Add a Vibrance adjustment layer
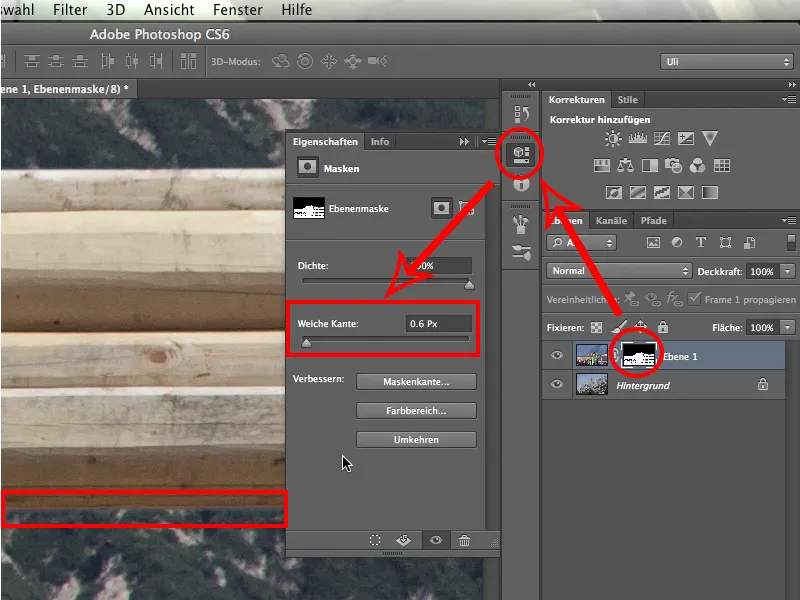Screen dimensions: 800x600 tap(710, 138)
